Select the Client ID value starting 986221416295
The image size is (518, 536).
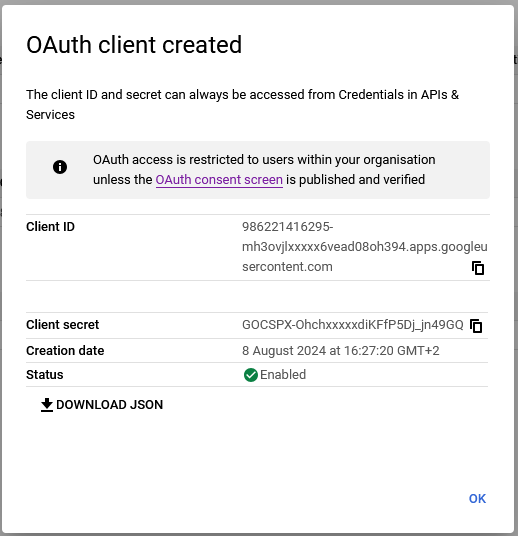(x=365, y=246)
